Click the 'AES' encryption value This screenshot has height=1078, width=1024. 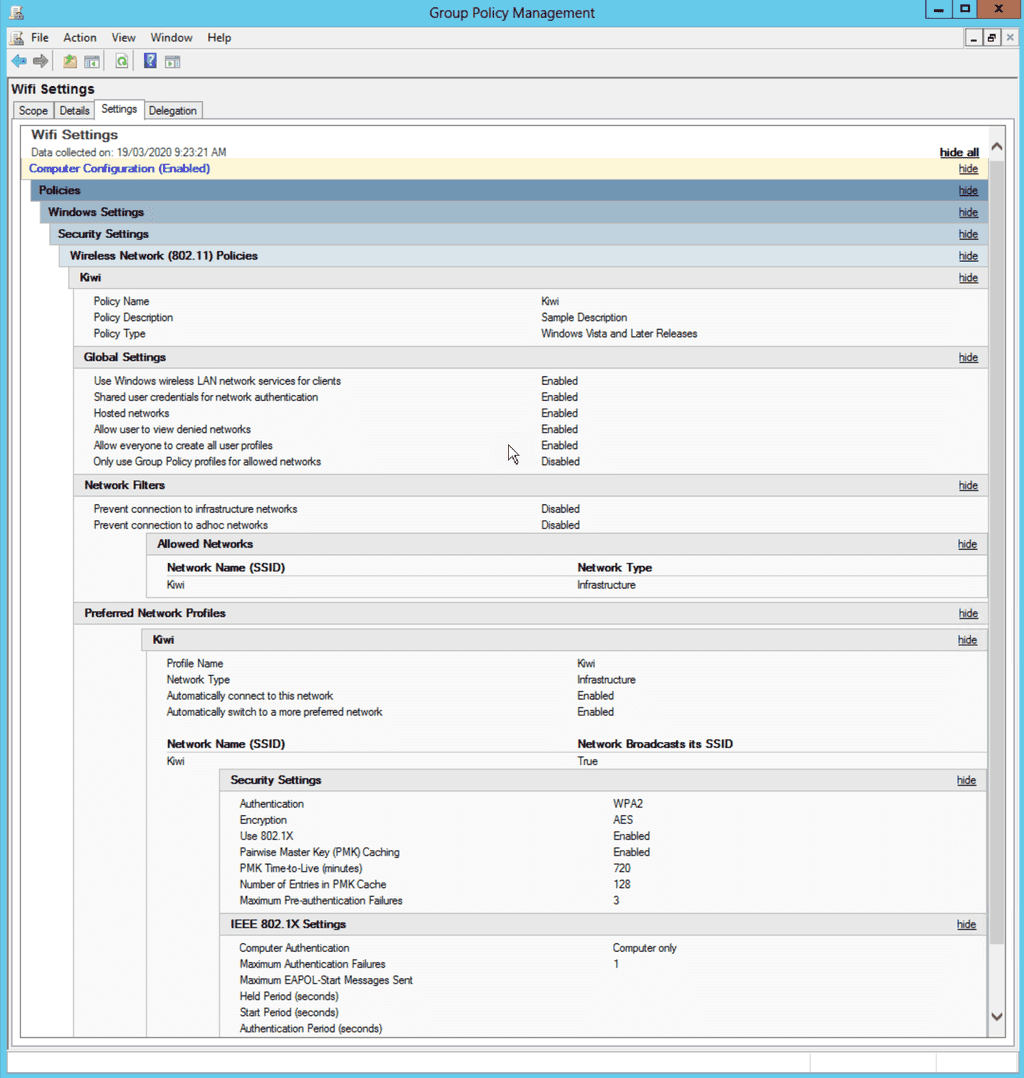[x=623, y=820]
